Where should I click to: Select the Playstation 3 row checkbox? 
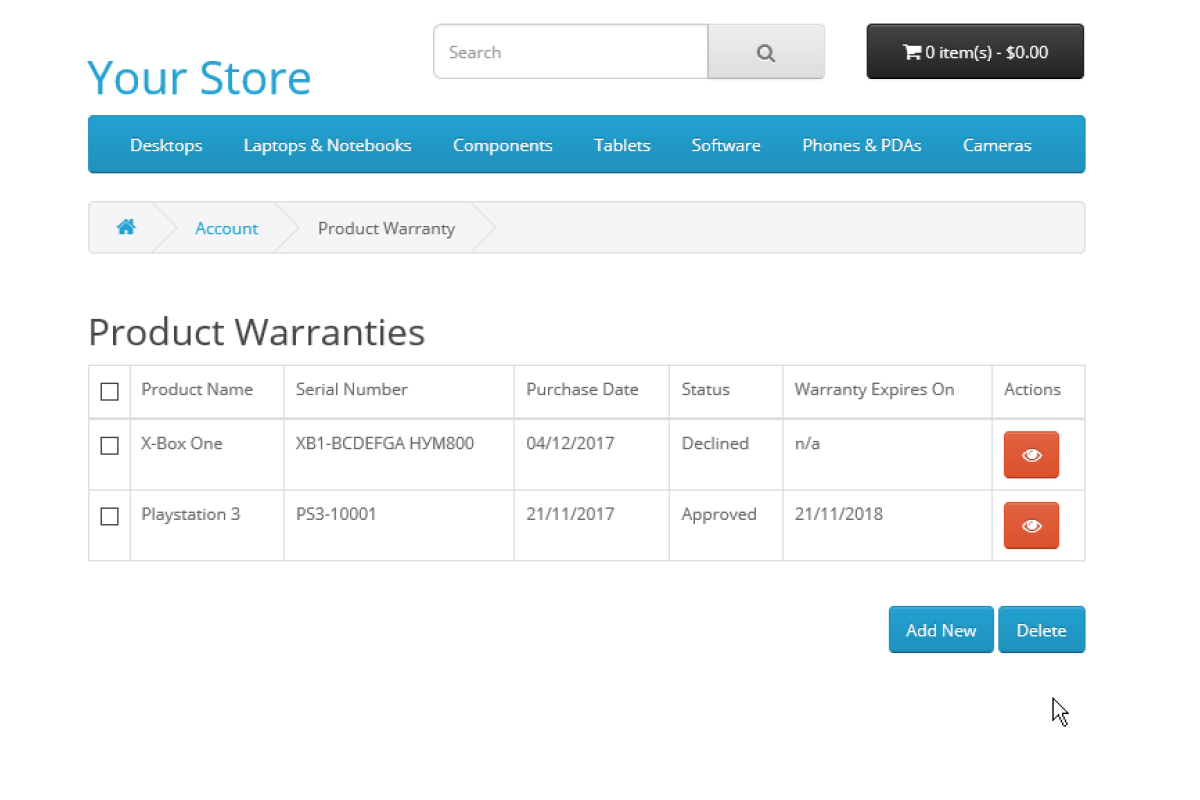click(110, 516)
